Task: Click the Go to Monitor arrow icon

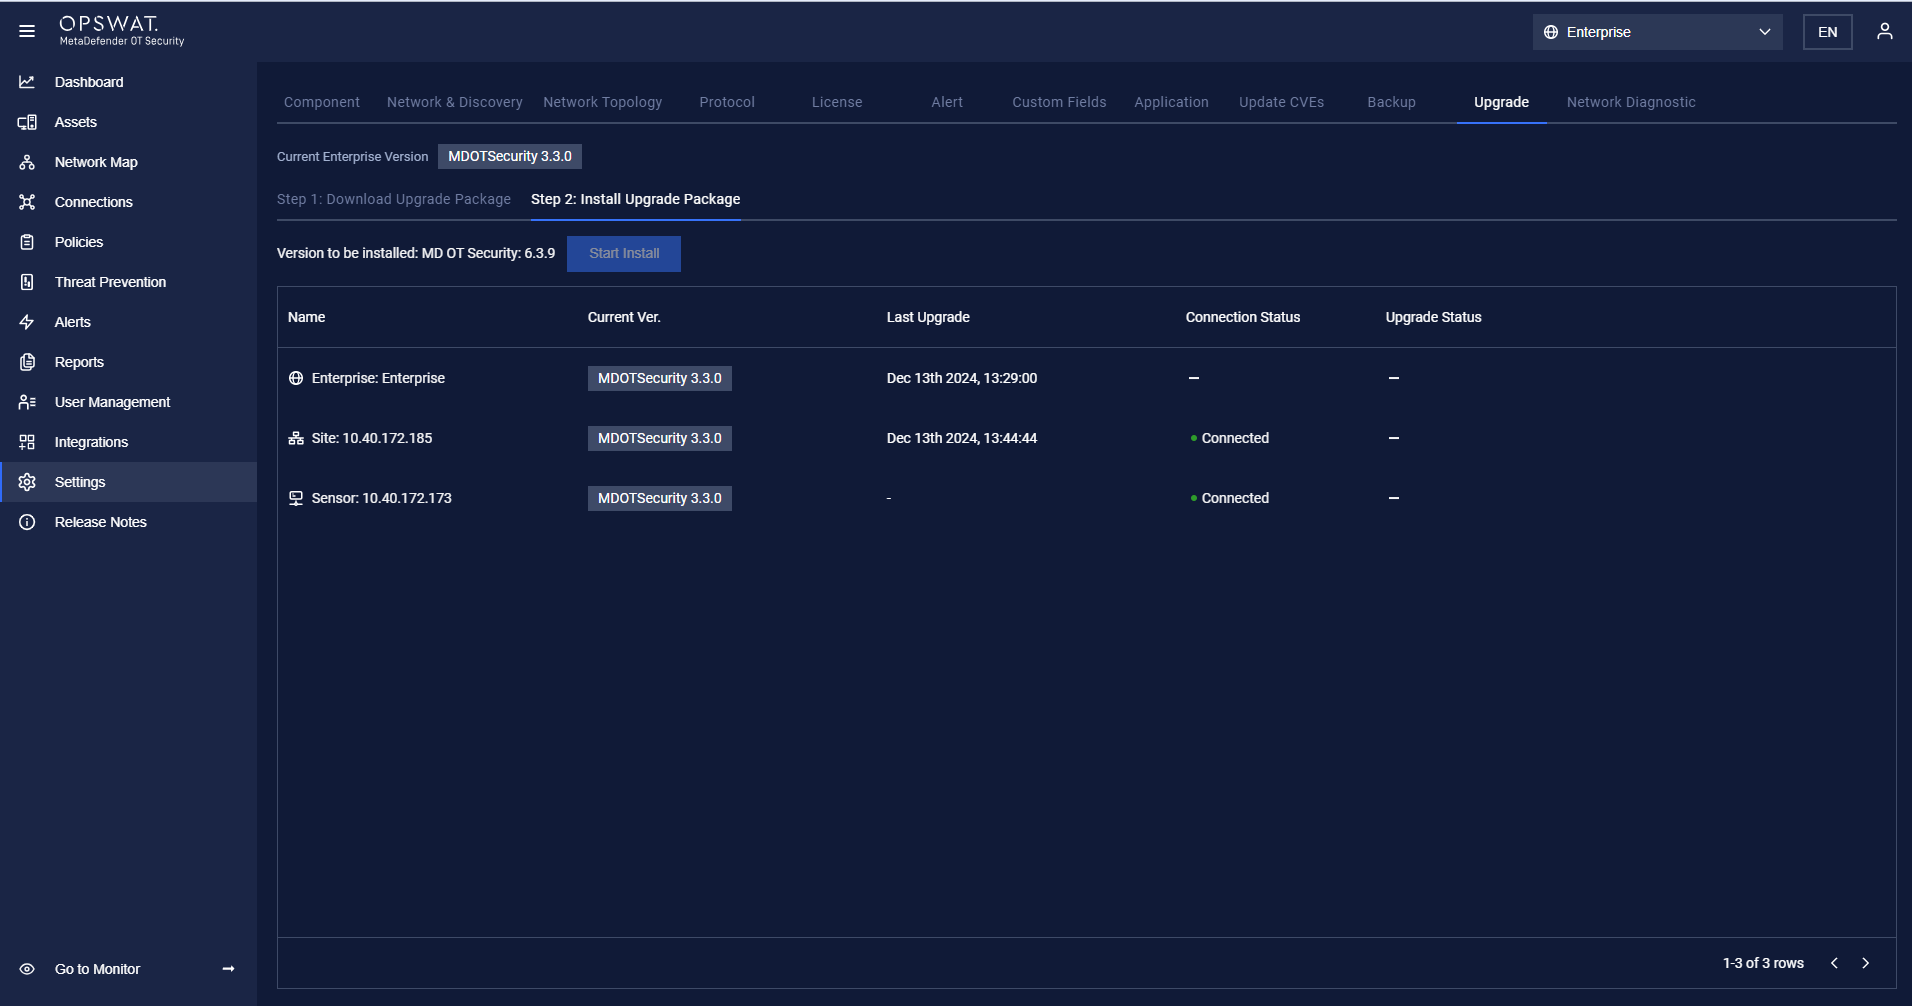Action: click(228, 969)
